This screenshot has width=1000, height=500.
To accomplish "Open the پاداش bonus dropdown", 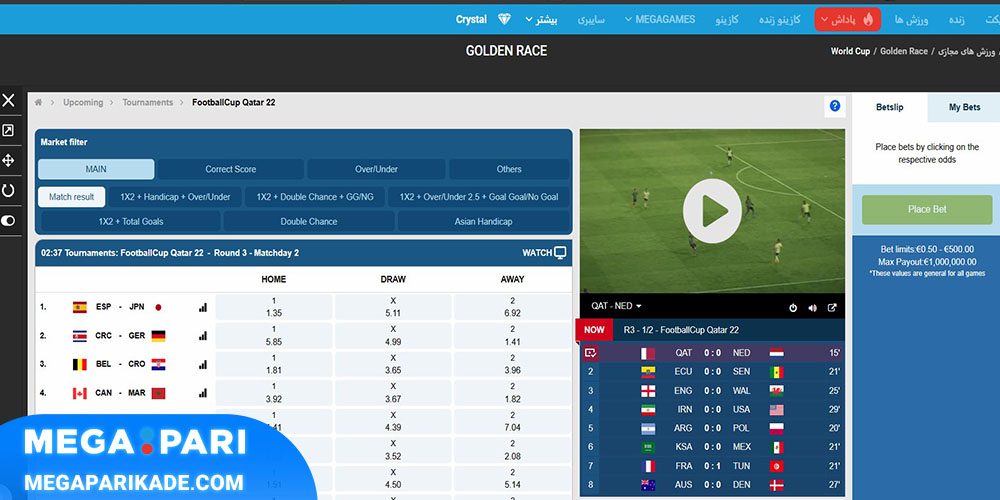I will pyautogui.click(x=848, y=19).
